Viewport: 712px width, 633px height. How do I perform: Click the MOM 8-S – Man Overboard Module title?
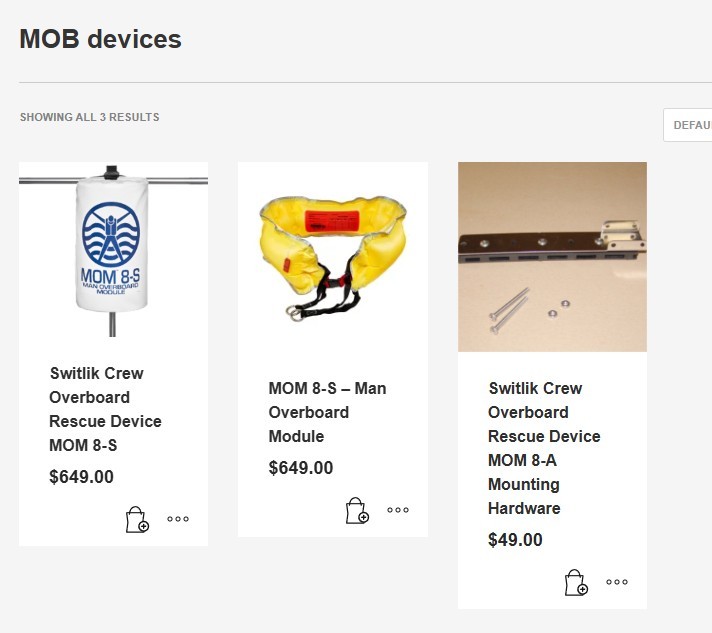327,412
